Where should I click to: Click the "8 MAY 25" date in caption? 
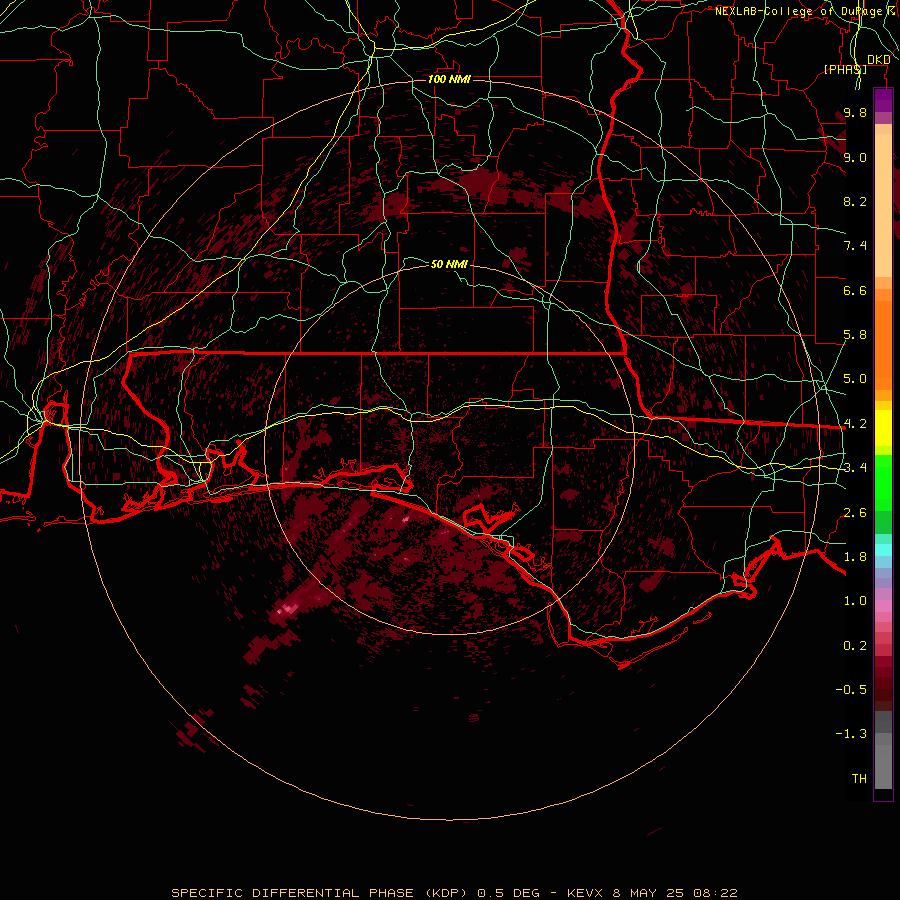[649, 893]
